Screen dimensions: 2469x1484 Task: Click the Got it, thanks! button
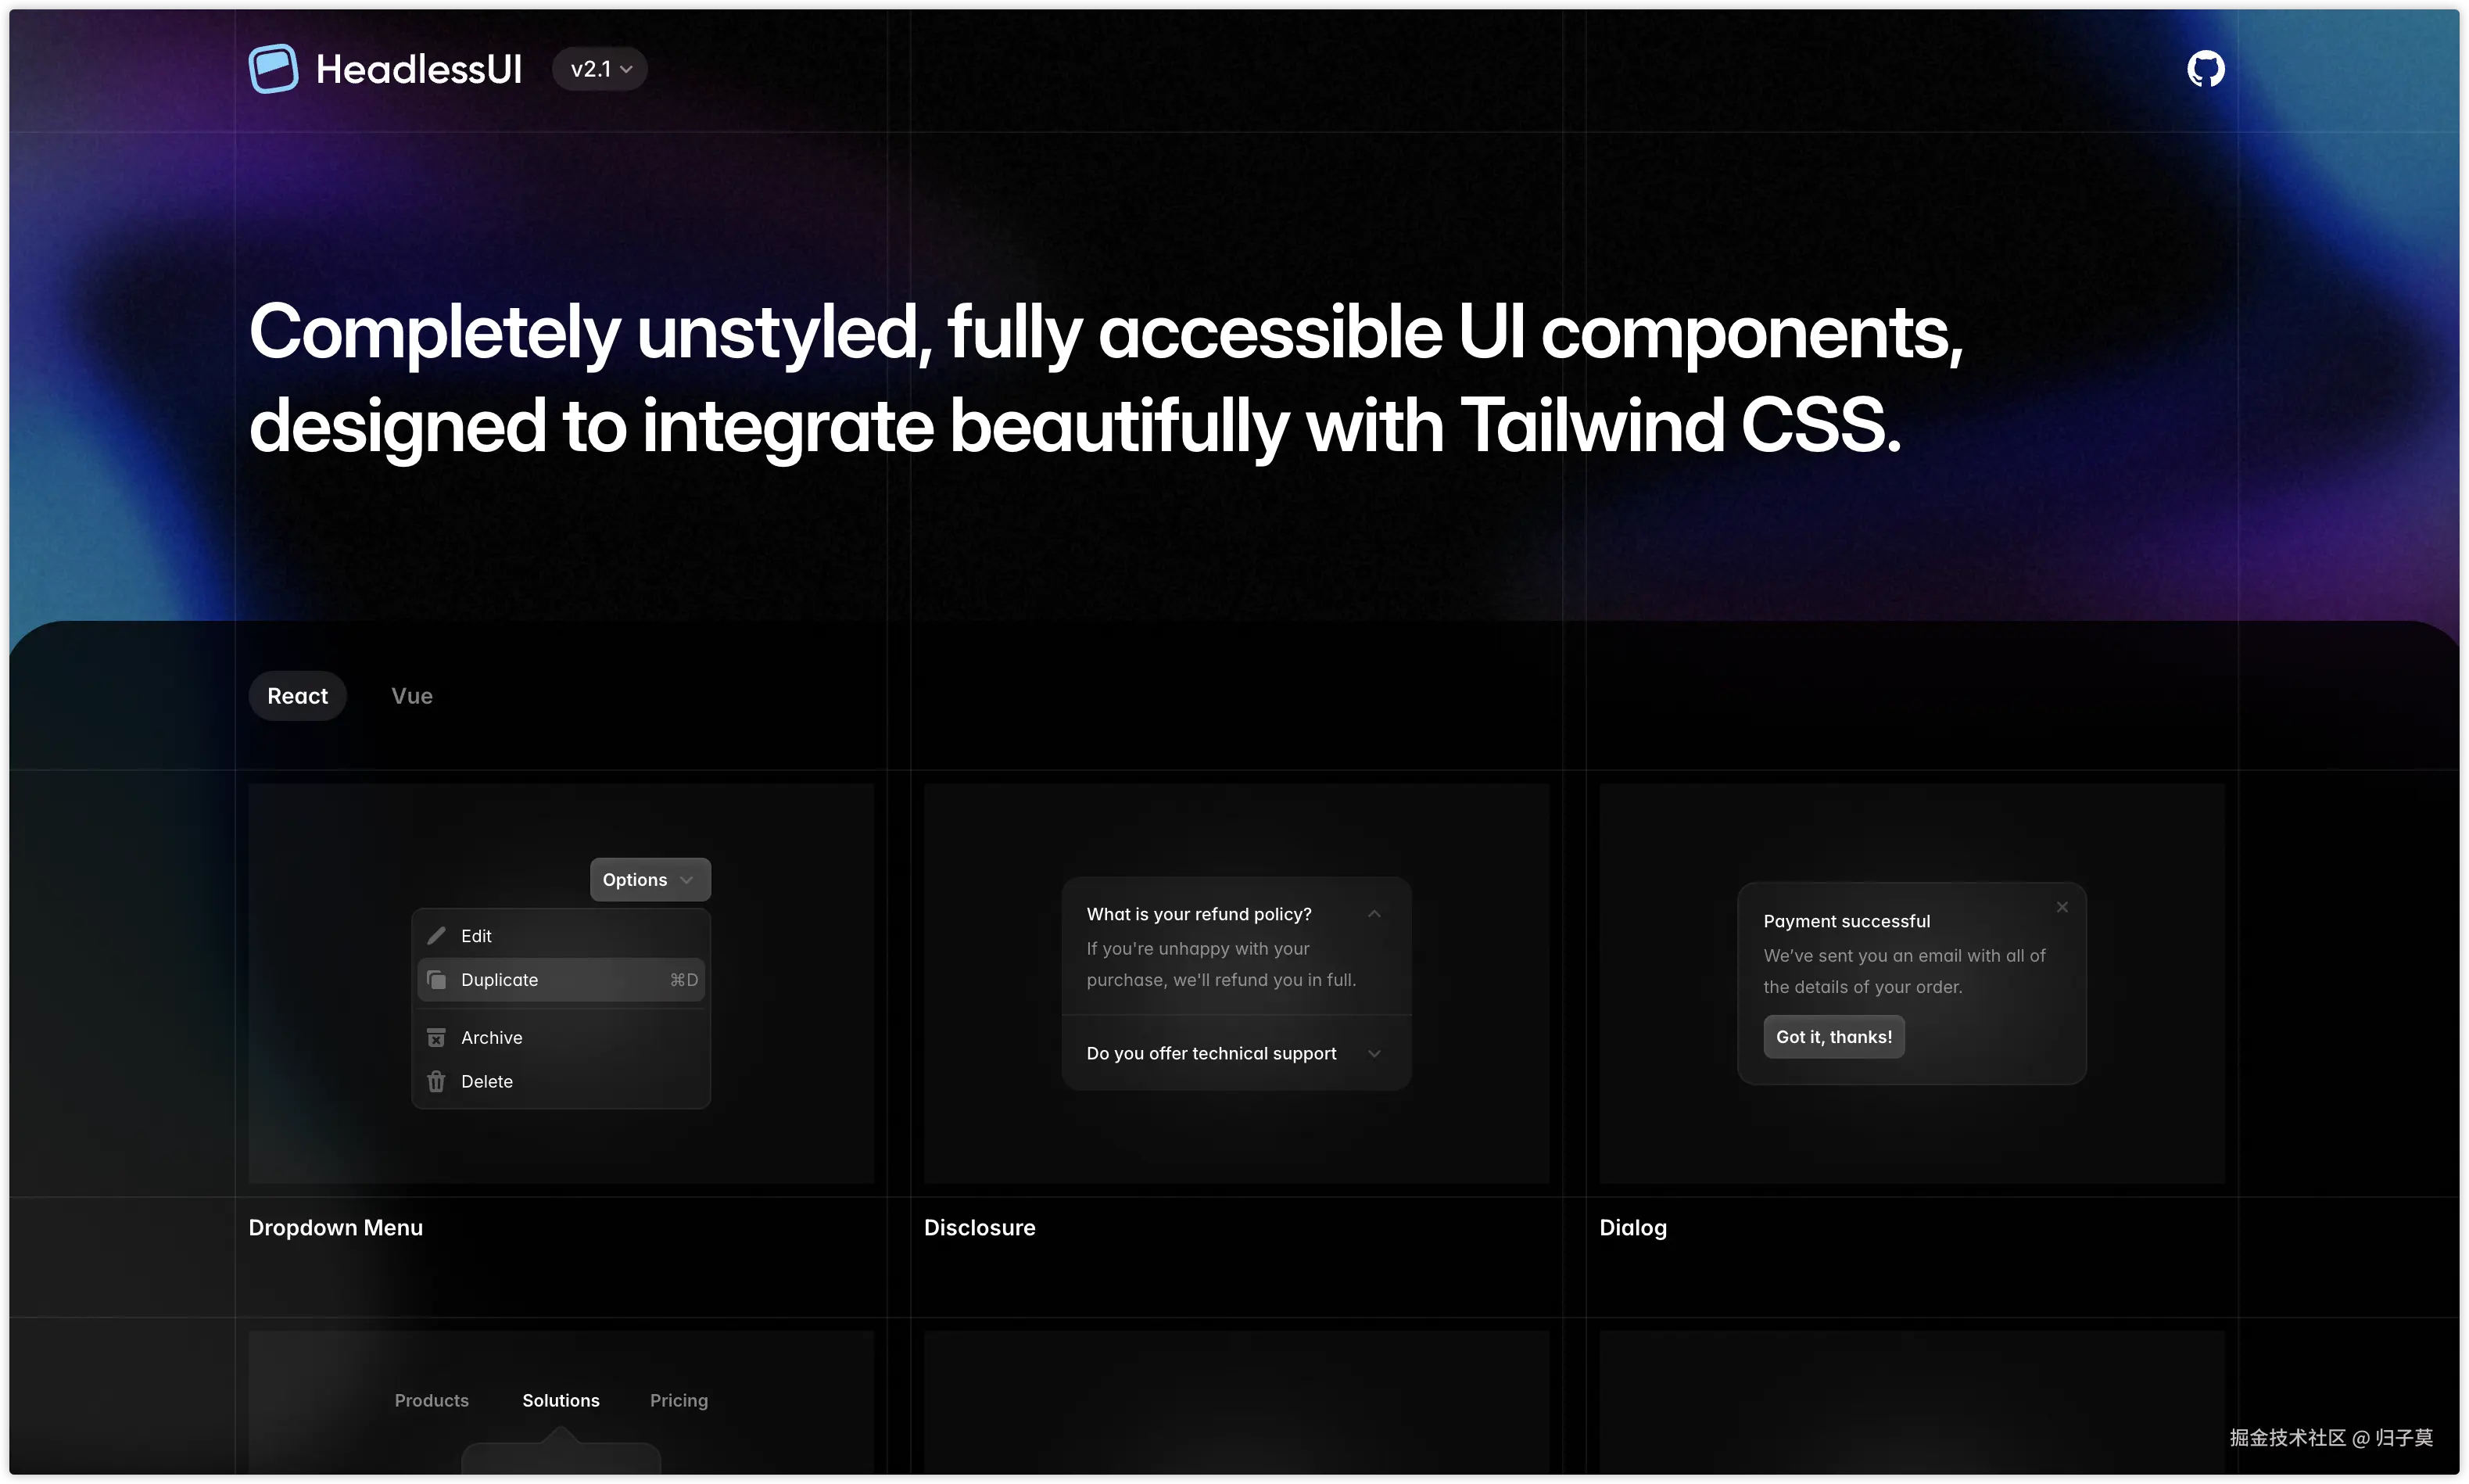click(1833, 1037)
